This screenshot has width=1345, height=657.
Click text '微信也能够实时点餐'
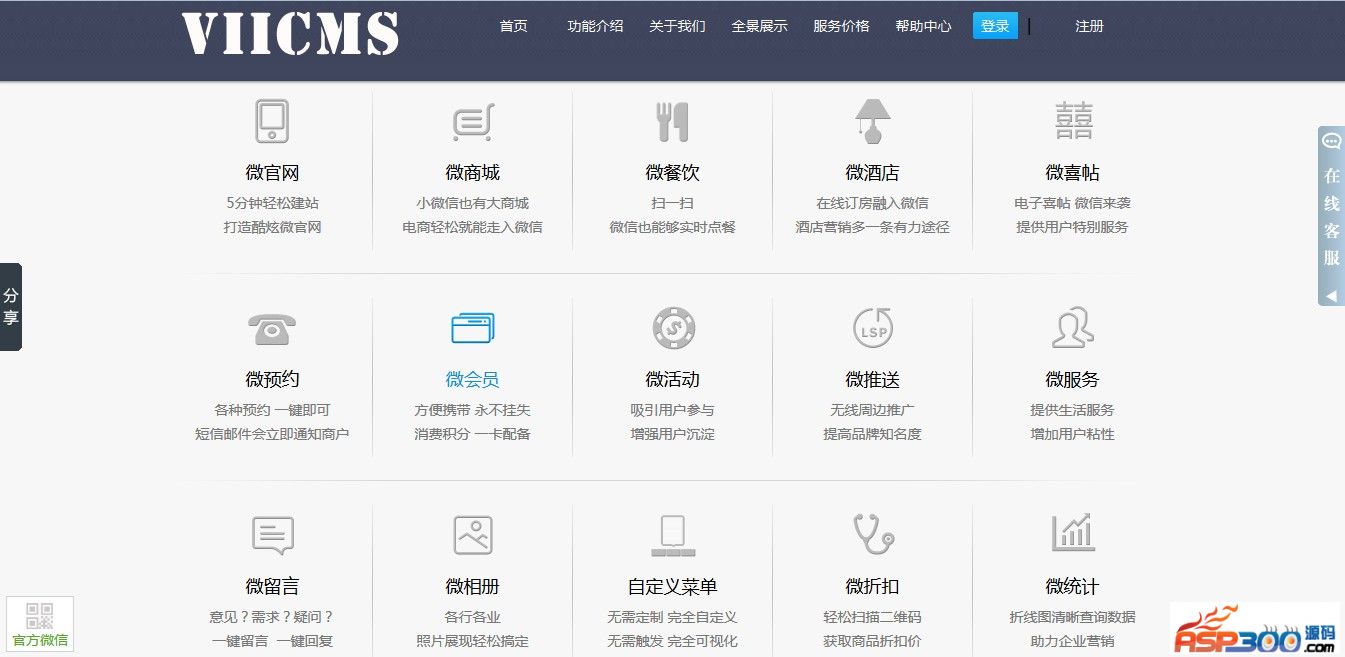672,227
